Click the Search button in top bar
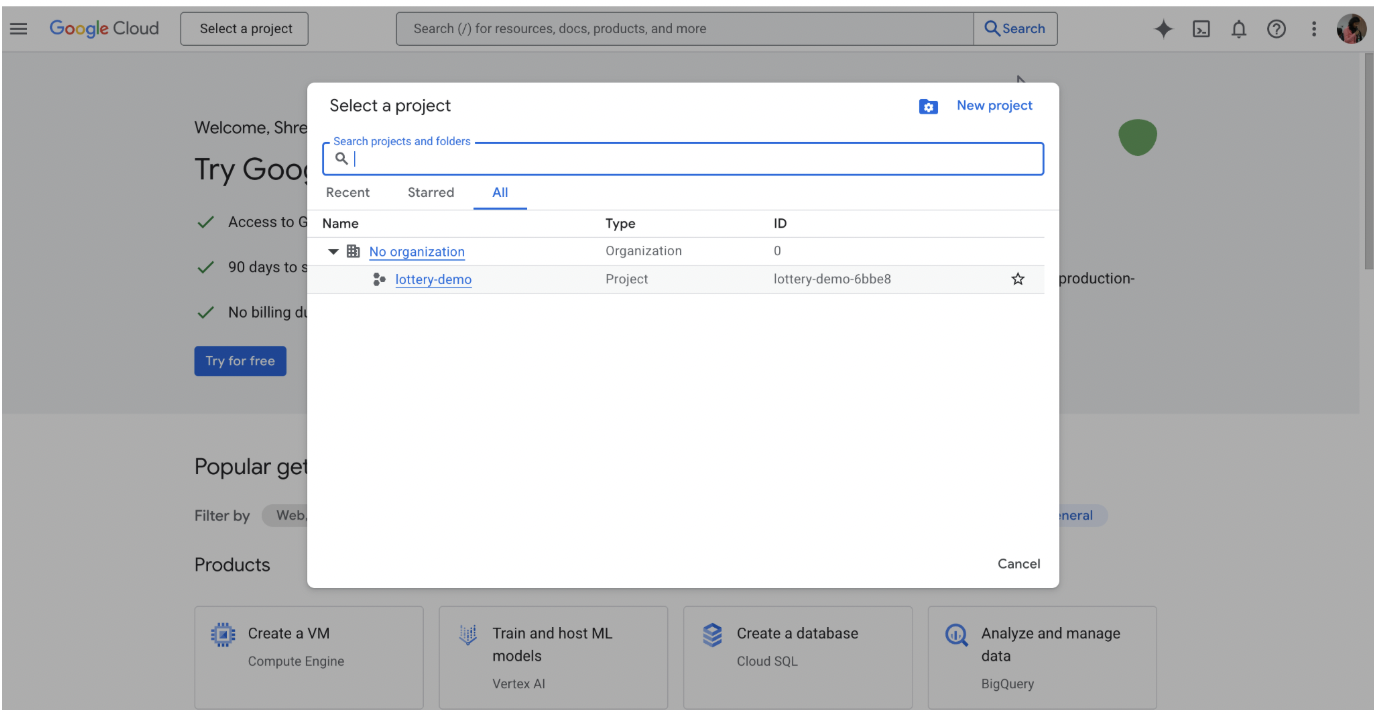This screenshot has width=1376, height=714. (1015, 29)
